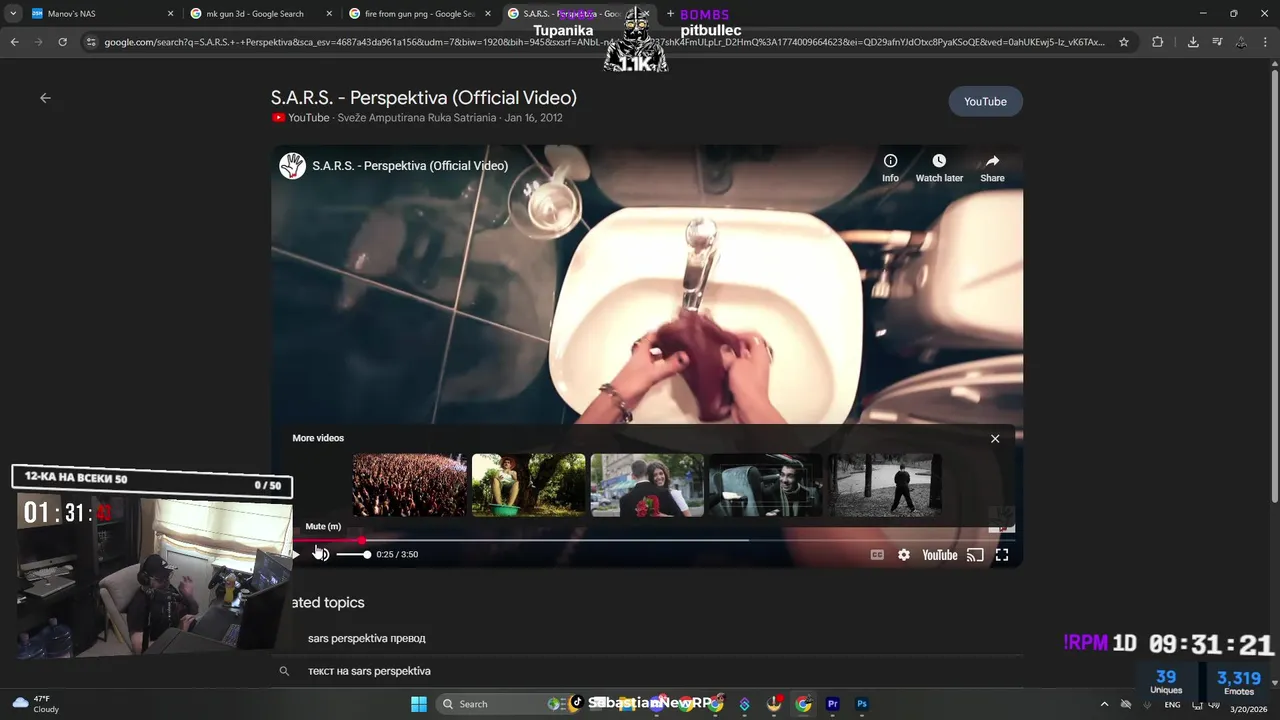The height and width of the screenshot is (720, 1280).
Task: Click the browser address bar URL
Action: tap(604, 42)
